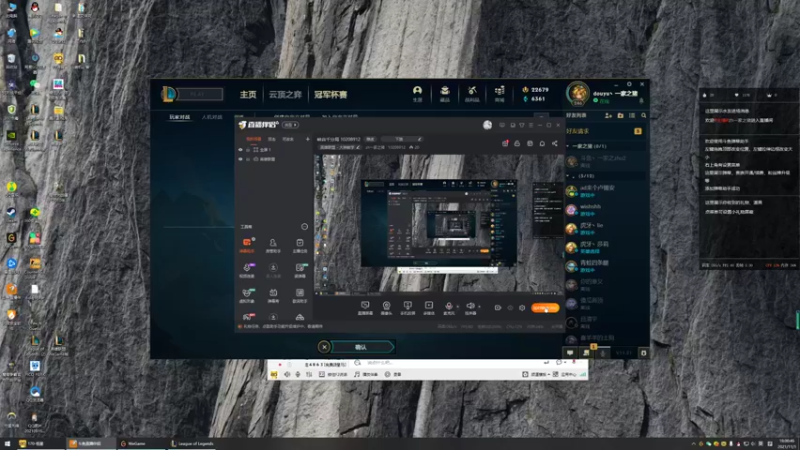Click screen capture icon in streaming toolbar
This screenshot has width=800, height=450.
365,307
